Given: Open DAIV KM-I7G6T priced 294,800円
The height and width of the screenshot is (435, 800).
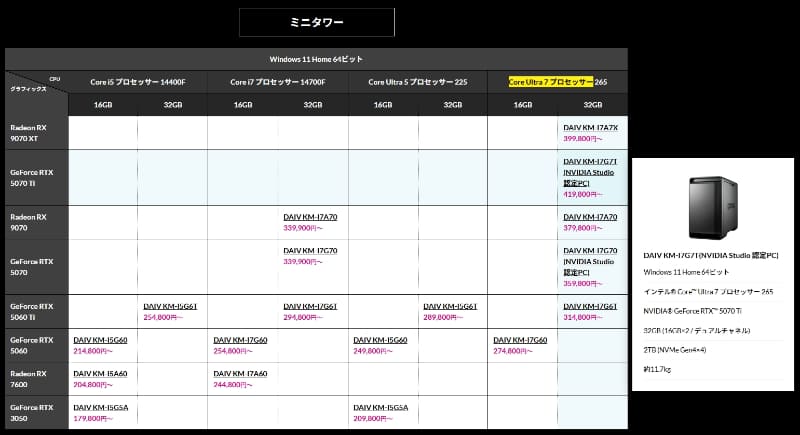Looking at the screenshot, I should pos(310,306).
